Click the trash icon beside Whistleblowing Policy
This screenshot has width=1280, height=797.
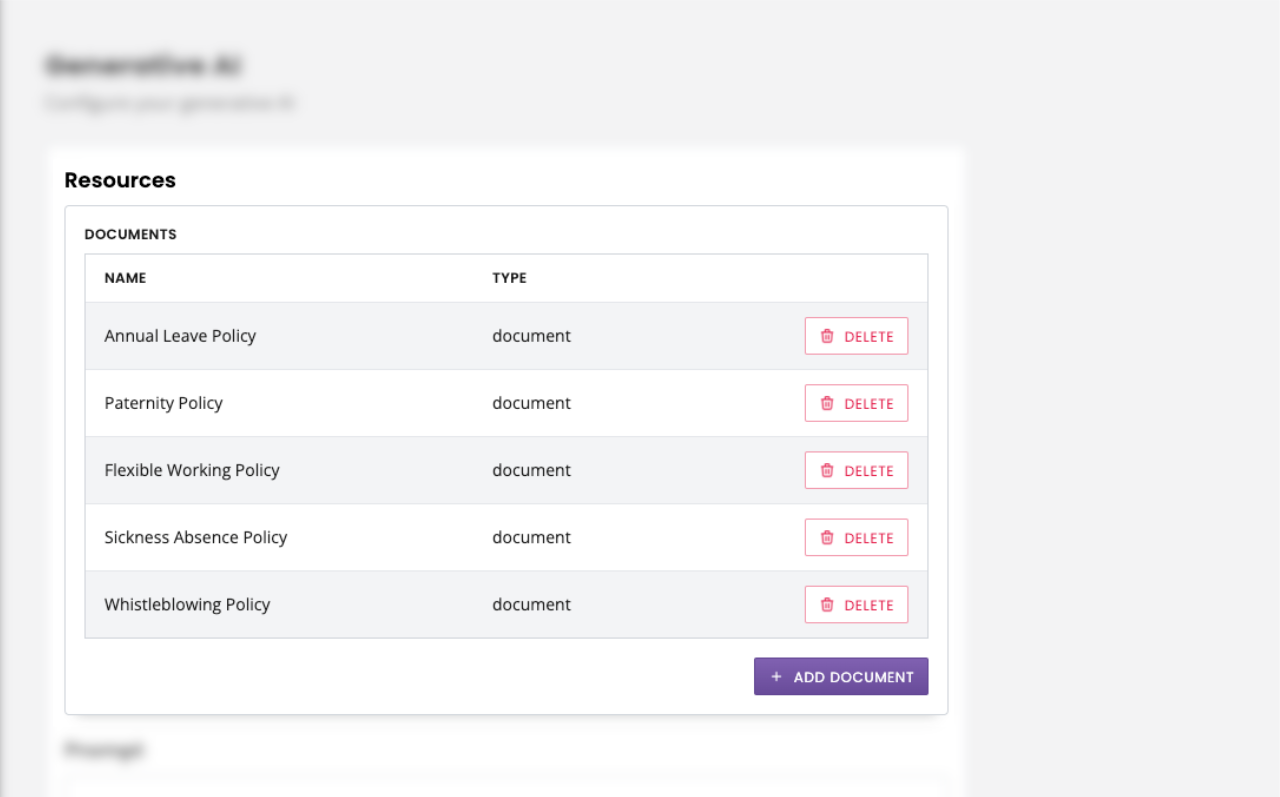827,604
